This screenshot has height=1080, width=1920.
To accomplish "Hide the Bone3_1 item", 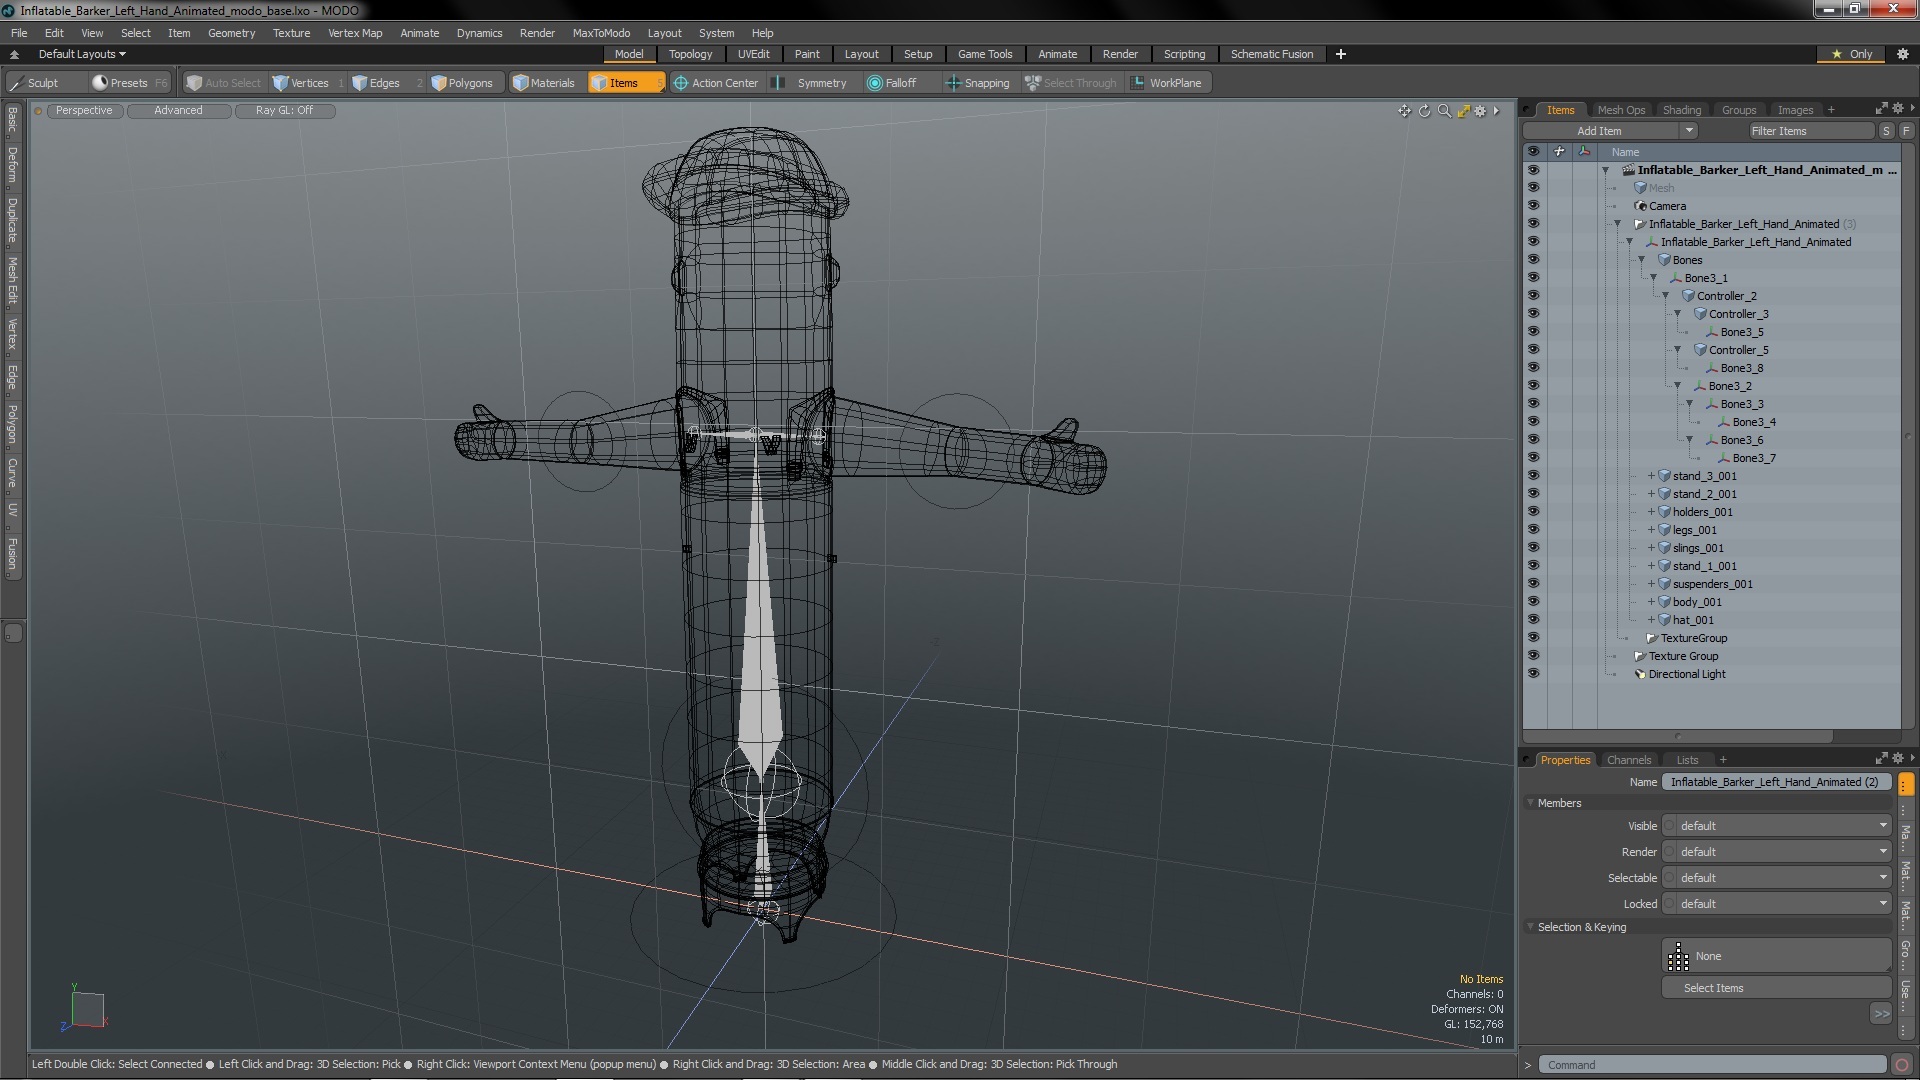I will coord(1533,278).
